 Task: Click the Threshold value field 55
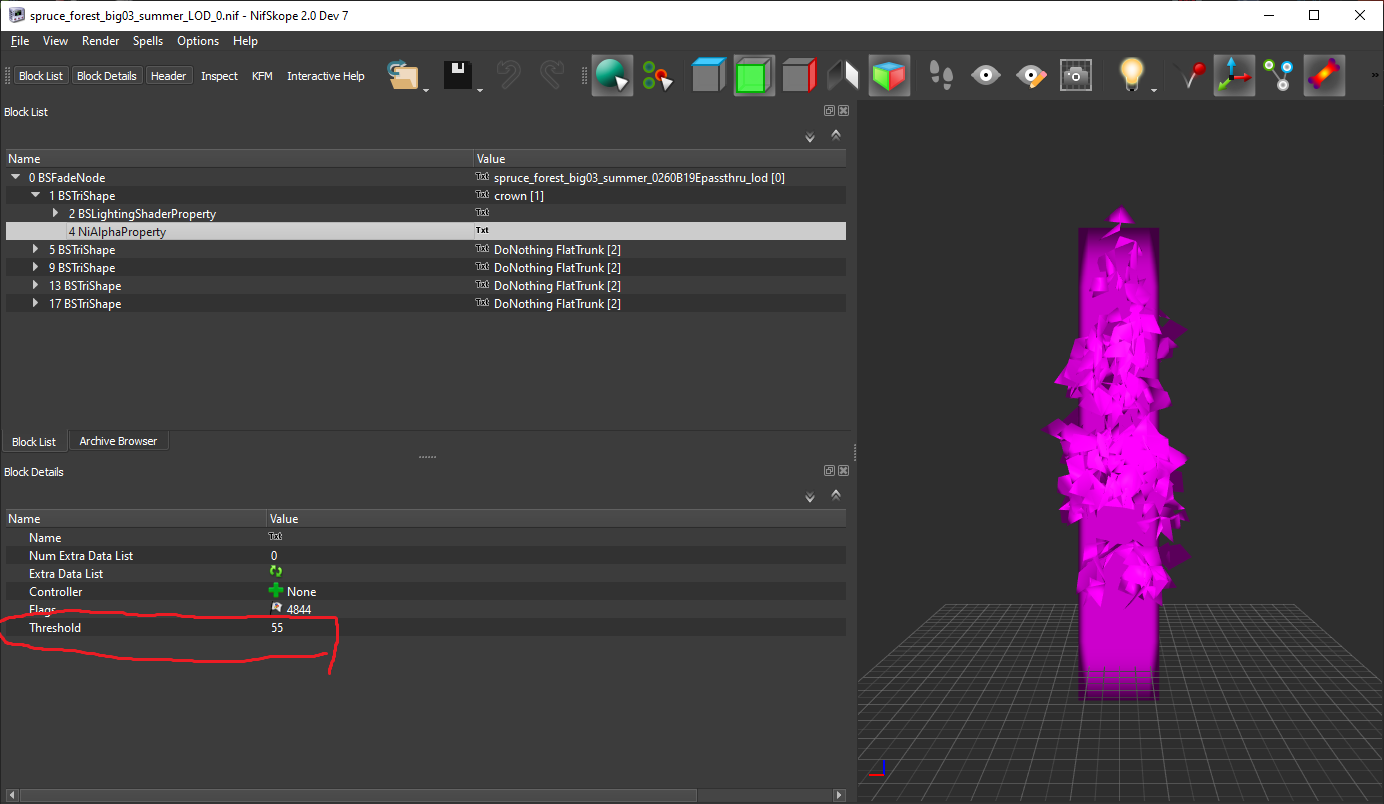point(277,628)
